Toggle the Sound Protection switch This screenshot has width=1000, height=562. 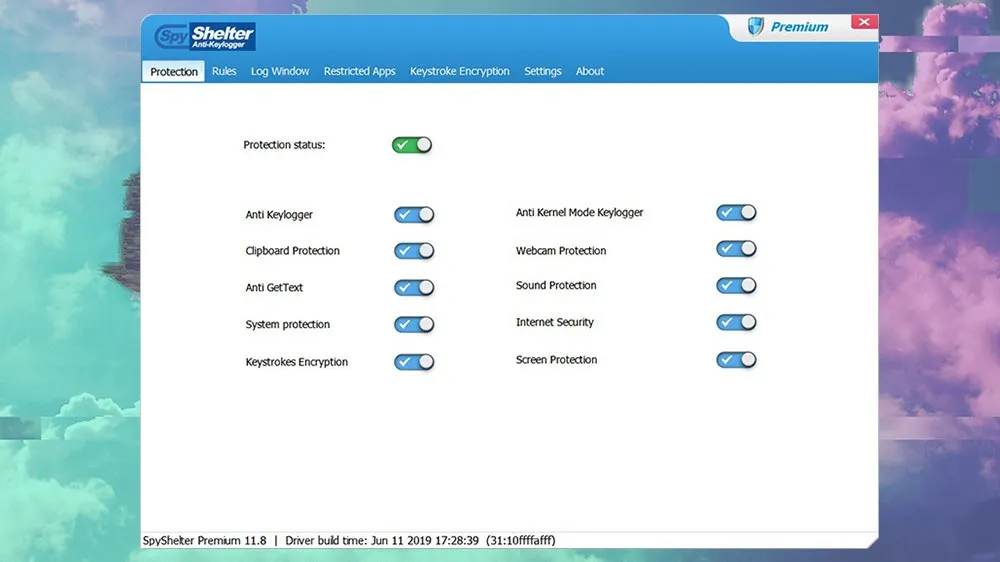736,286
